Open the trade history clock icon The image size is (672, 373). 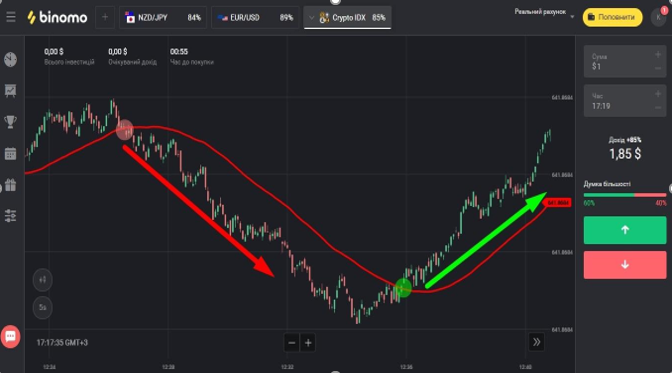[10, 59]
